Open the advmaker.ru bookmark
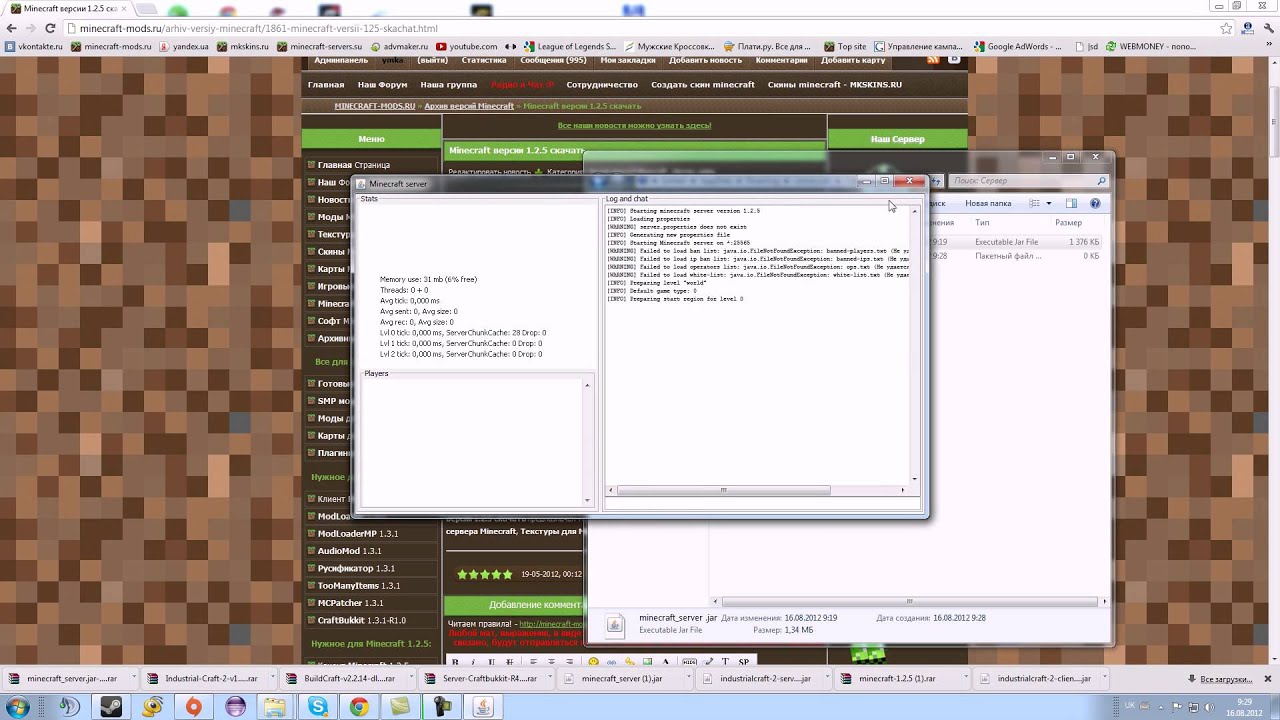Viewport: 1280px width, 720px height. [398, 46]
